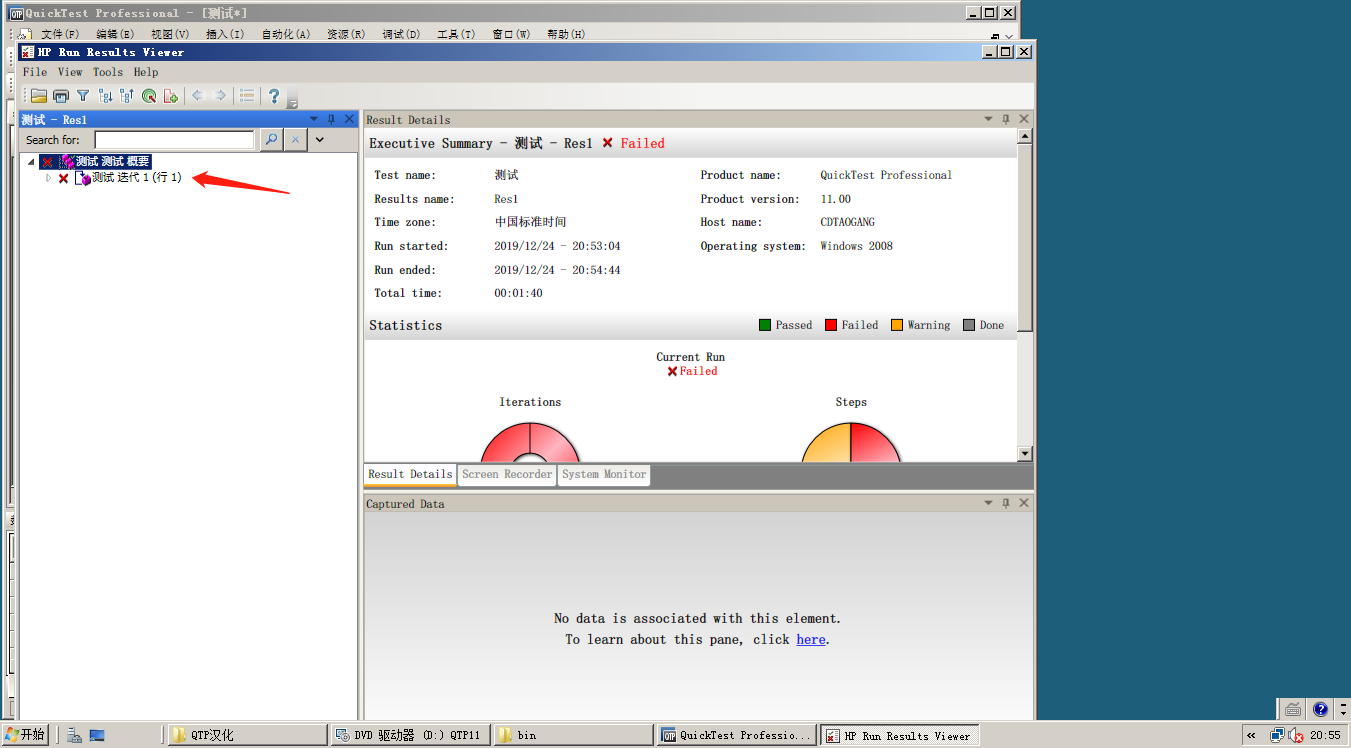1351x748 pixels.
Task: Switch to QTP汉化 taskbar window
Action: tap(248, 735)
